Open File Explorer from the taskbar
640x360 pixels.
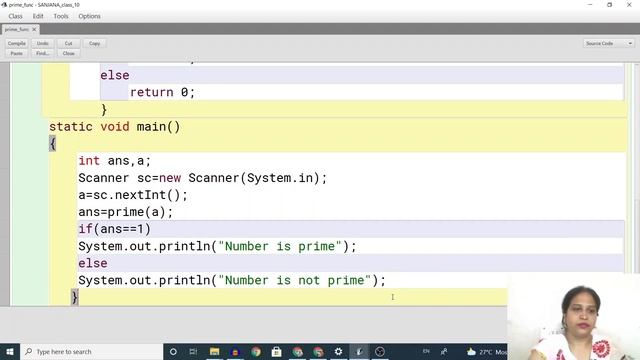(214, 351)
